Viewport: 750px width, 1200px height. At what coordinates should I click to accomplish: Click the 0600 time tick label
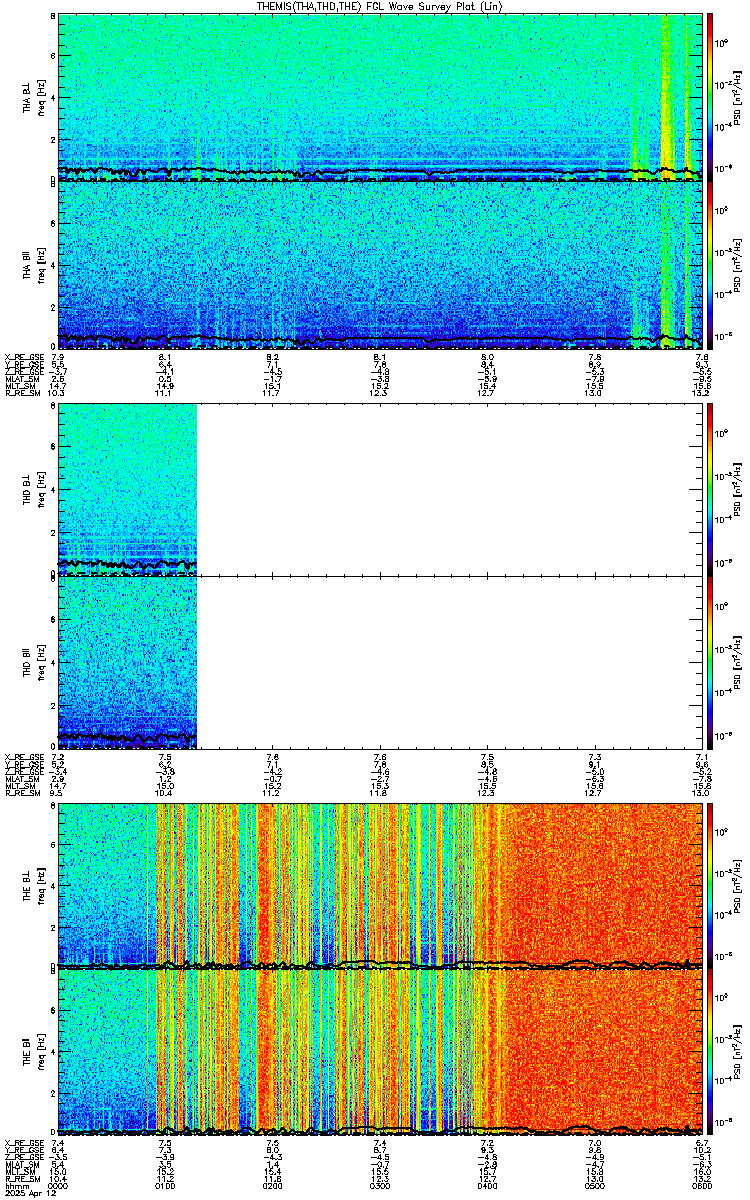pos(701,1186)
